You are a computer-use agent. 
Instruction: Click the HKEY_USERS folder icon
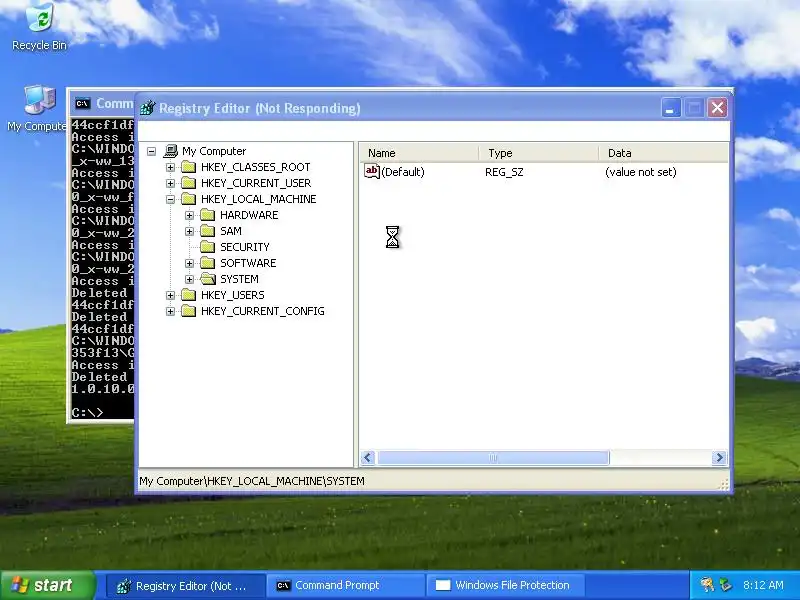pos(189,295)
